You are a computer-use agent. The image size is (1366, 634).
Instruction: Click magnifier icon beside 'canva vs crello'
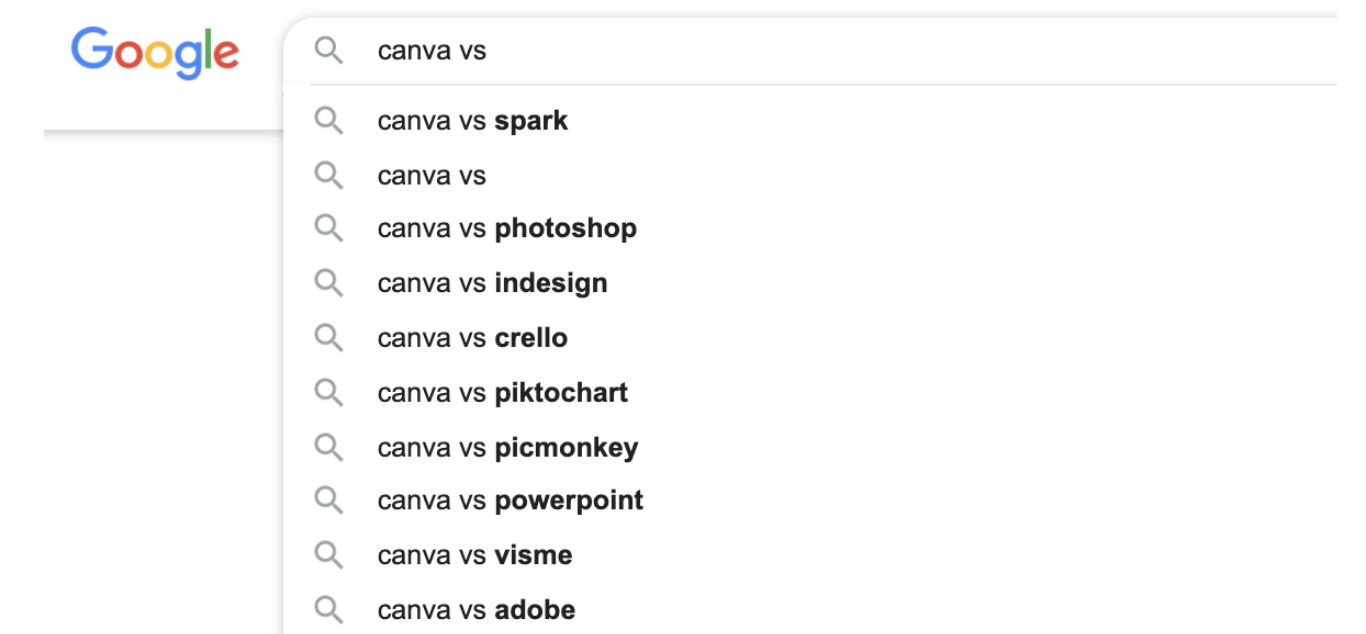[x=329, y=338]
